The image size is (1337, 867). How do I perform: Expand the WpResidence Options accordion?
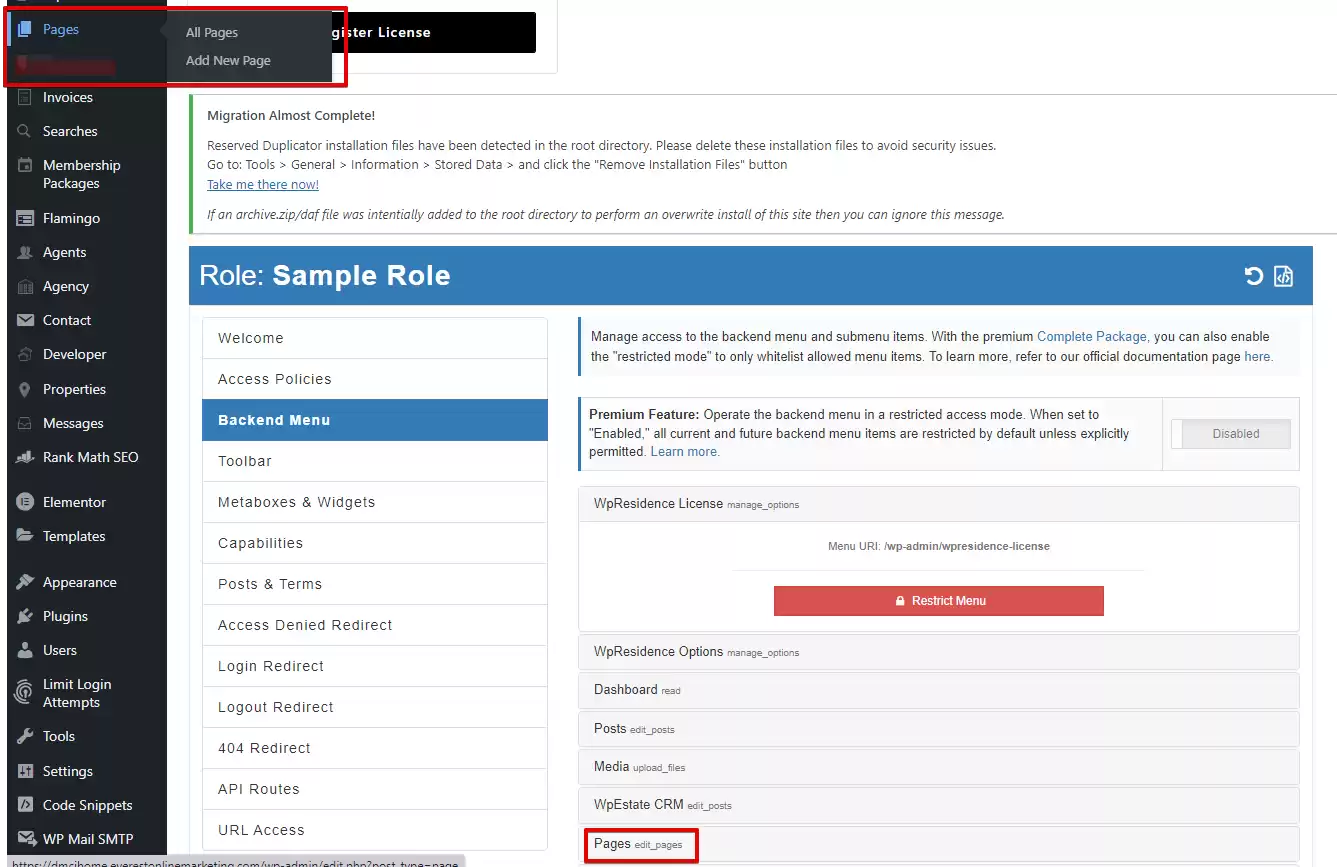pyautogui.click(x=938, y=651)
